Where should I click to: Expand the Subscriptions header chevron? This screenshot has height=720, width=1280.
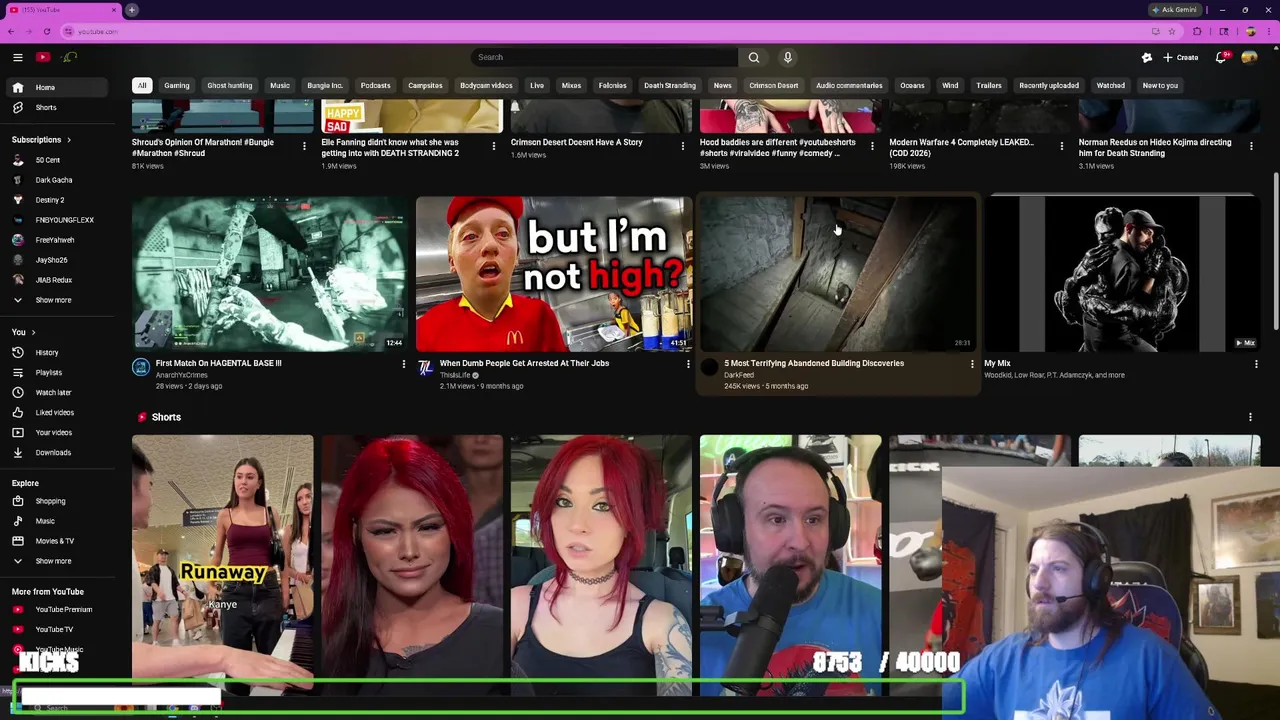pyautogui.click(x=69, y=140)
